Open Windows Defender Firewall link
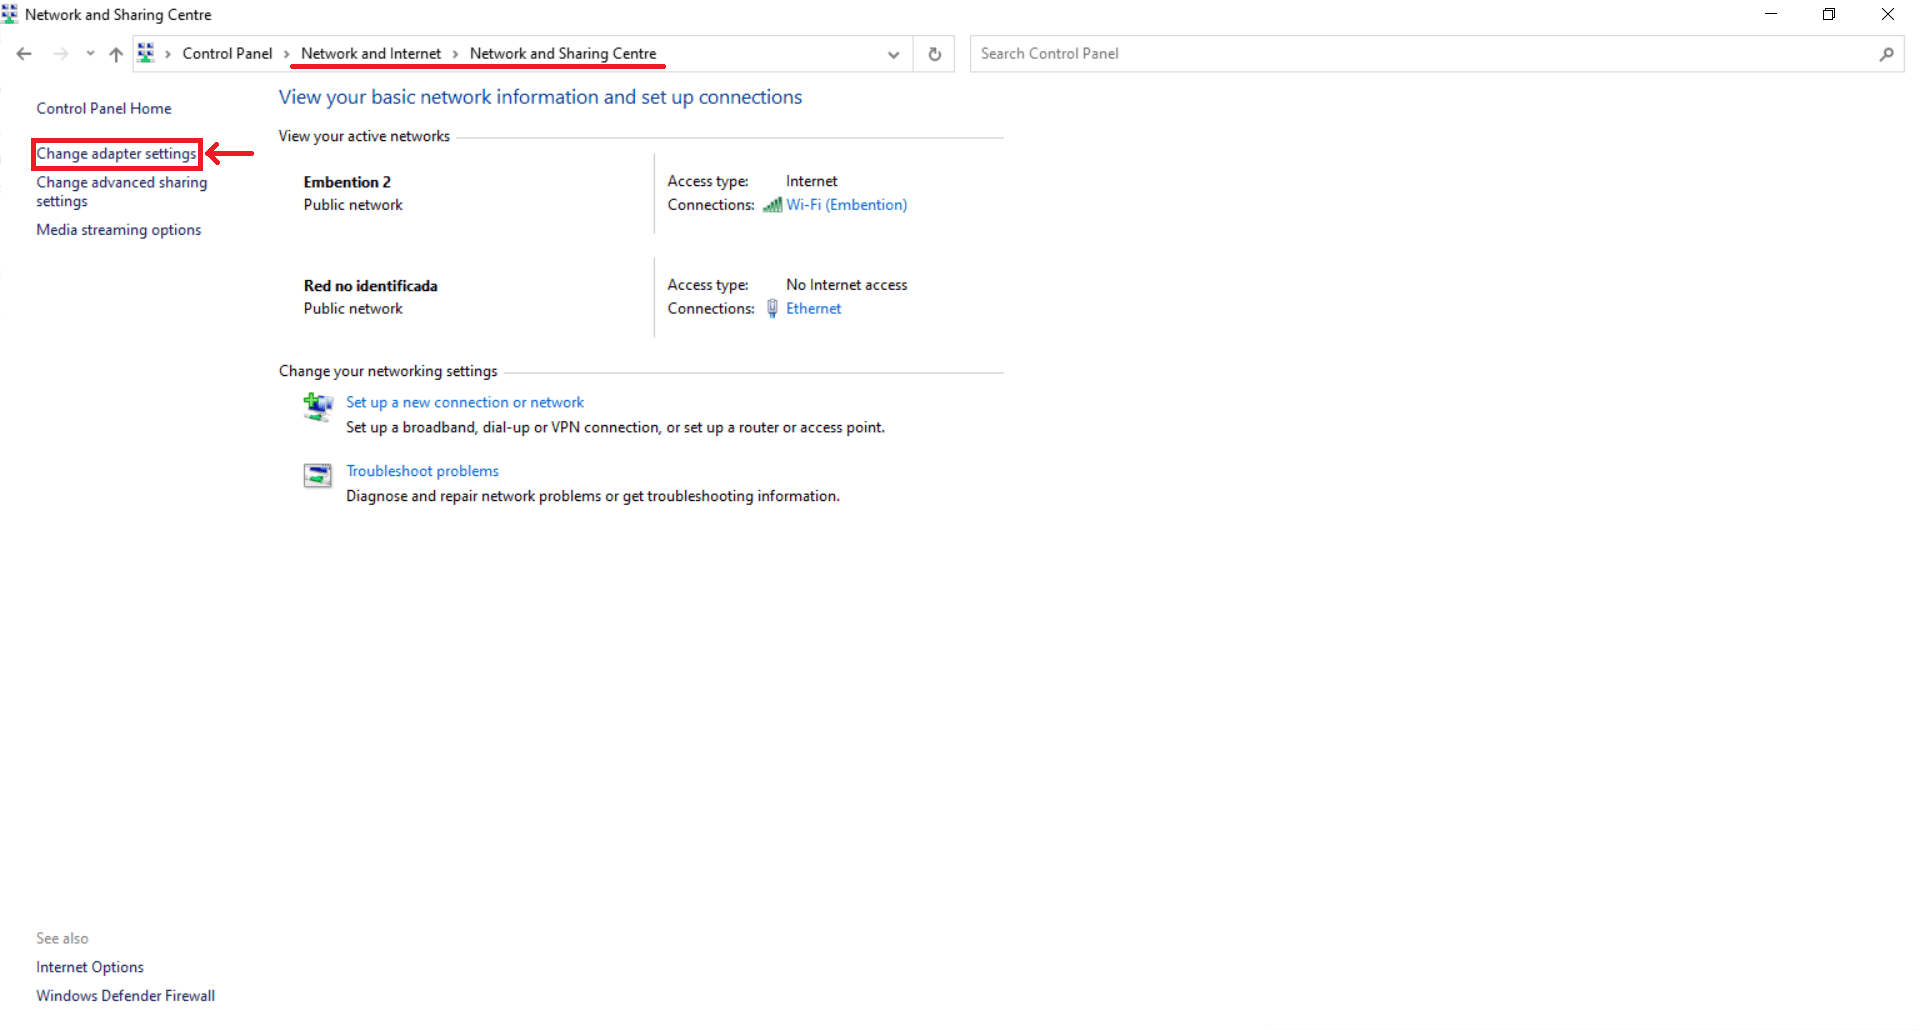1920x1030 pixels. (x=125, y=996)
